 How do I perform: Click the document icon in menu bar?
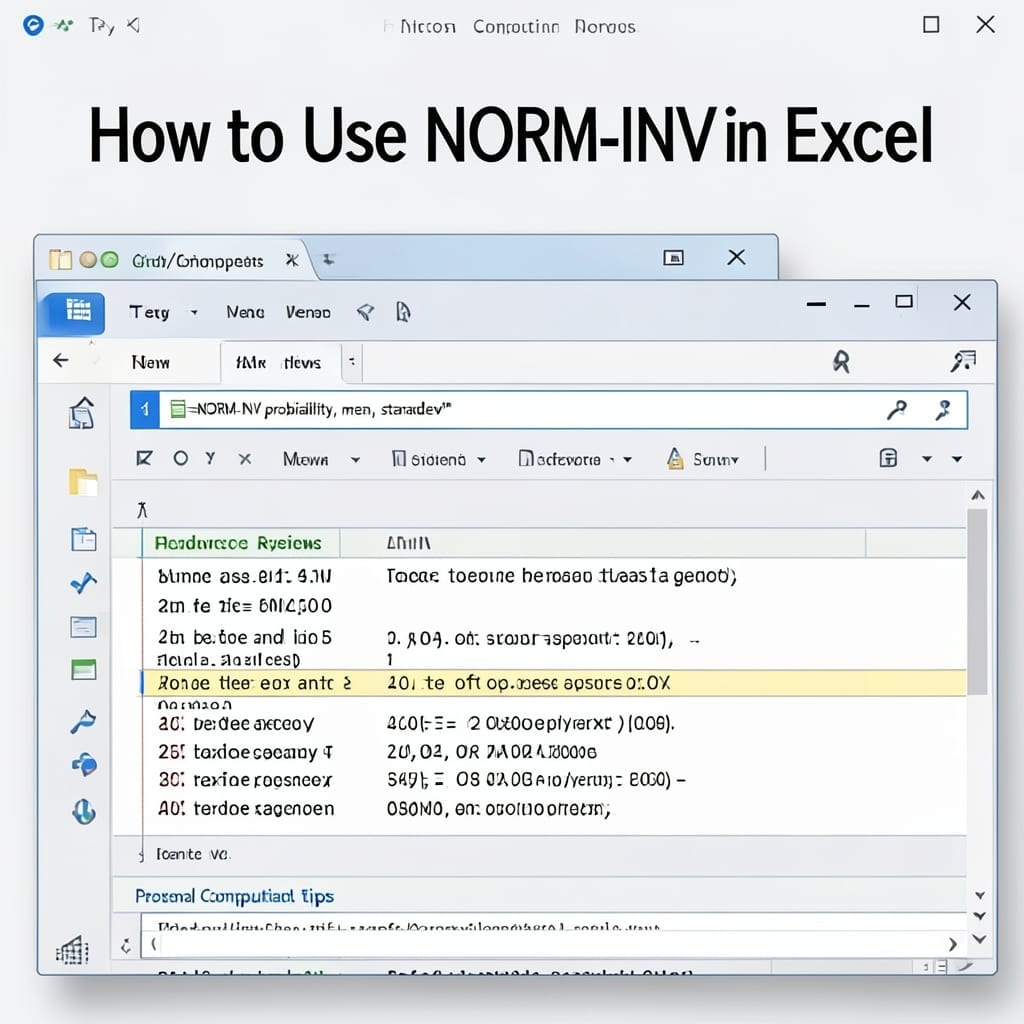tap(404, 312)
